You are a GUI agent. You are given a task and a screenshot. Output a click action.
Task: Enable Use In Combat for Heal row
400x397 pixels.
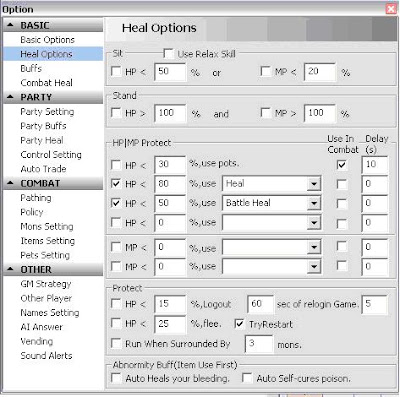(342, 184)
